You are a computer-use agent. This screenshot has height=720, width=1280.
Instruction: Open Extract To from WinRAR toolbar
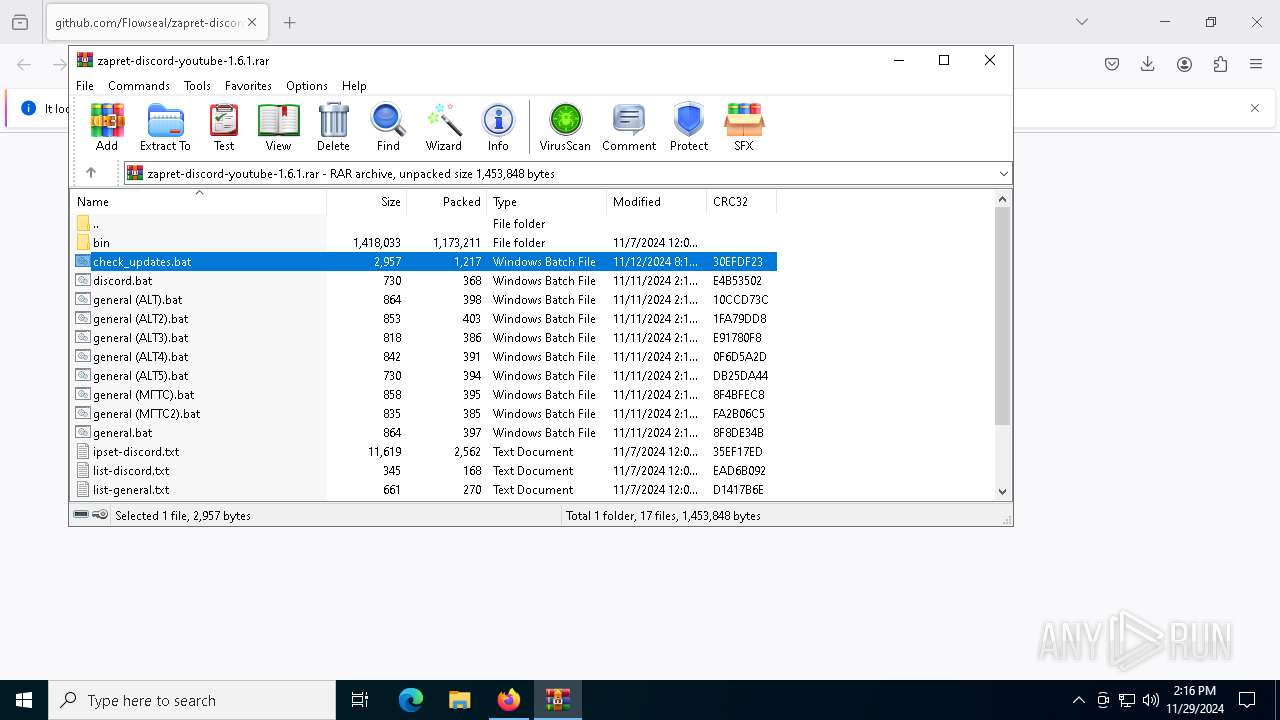click(x=165, y=126)
